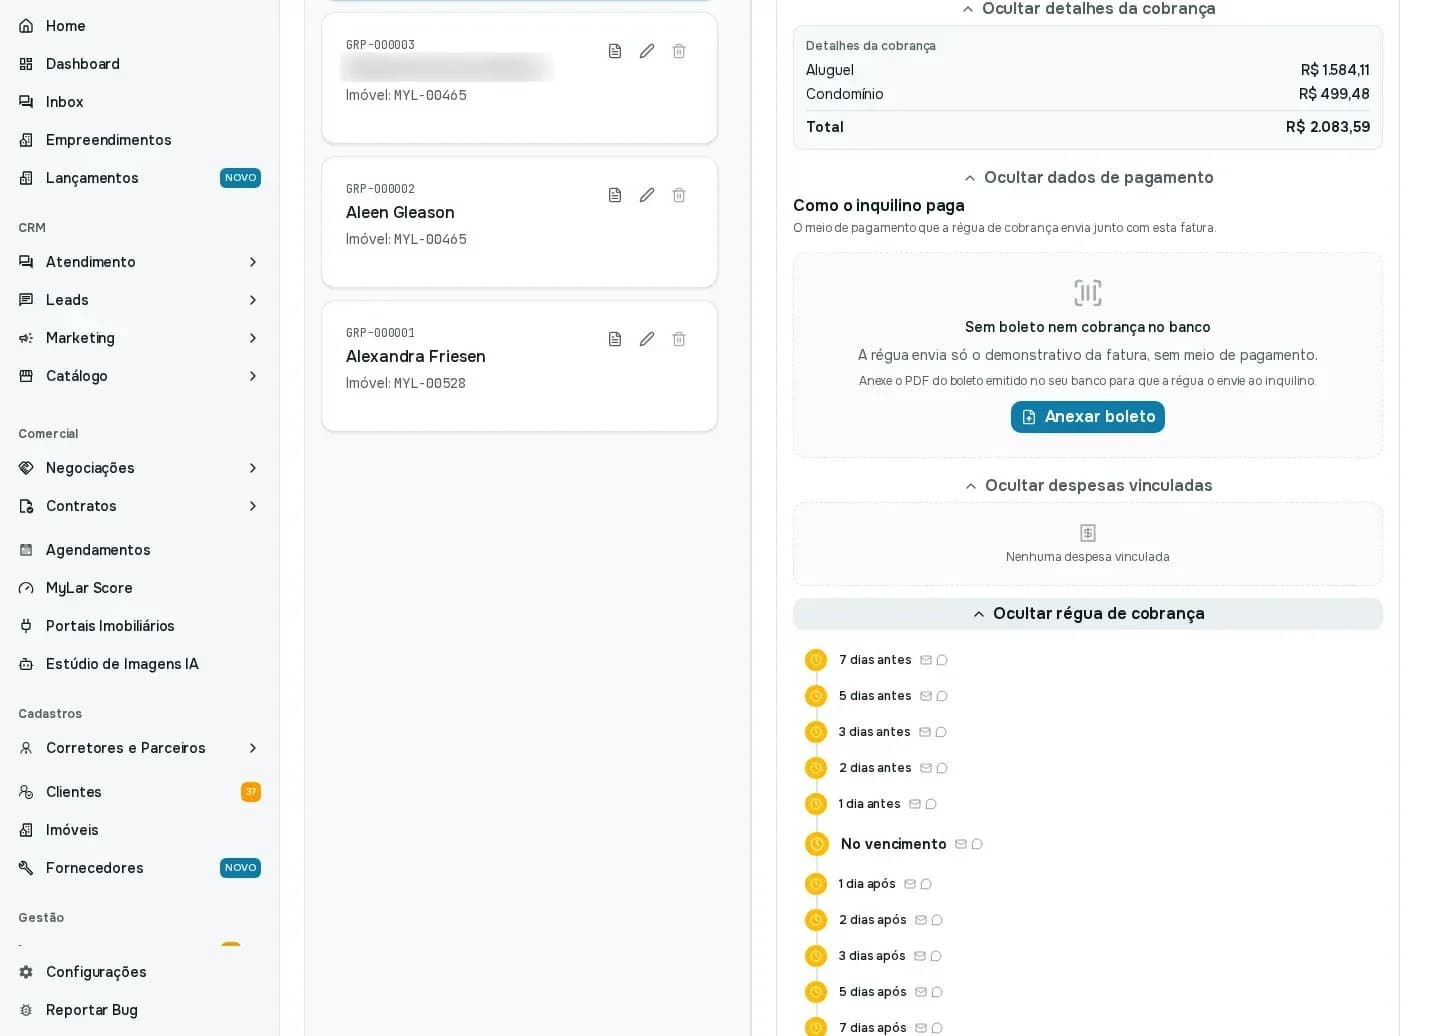Expand the Marketing submenu

click(x=139, y=338)
